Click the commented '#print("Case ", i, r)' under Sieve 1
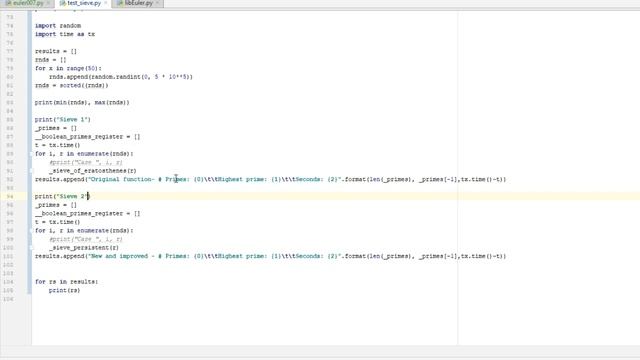The width and height of the screenshot is (640, 360). (x=86, y=162)
